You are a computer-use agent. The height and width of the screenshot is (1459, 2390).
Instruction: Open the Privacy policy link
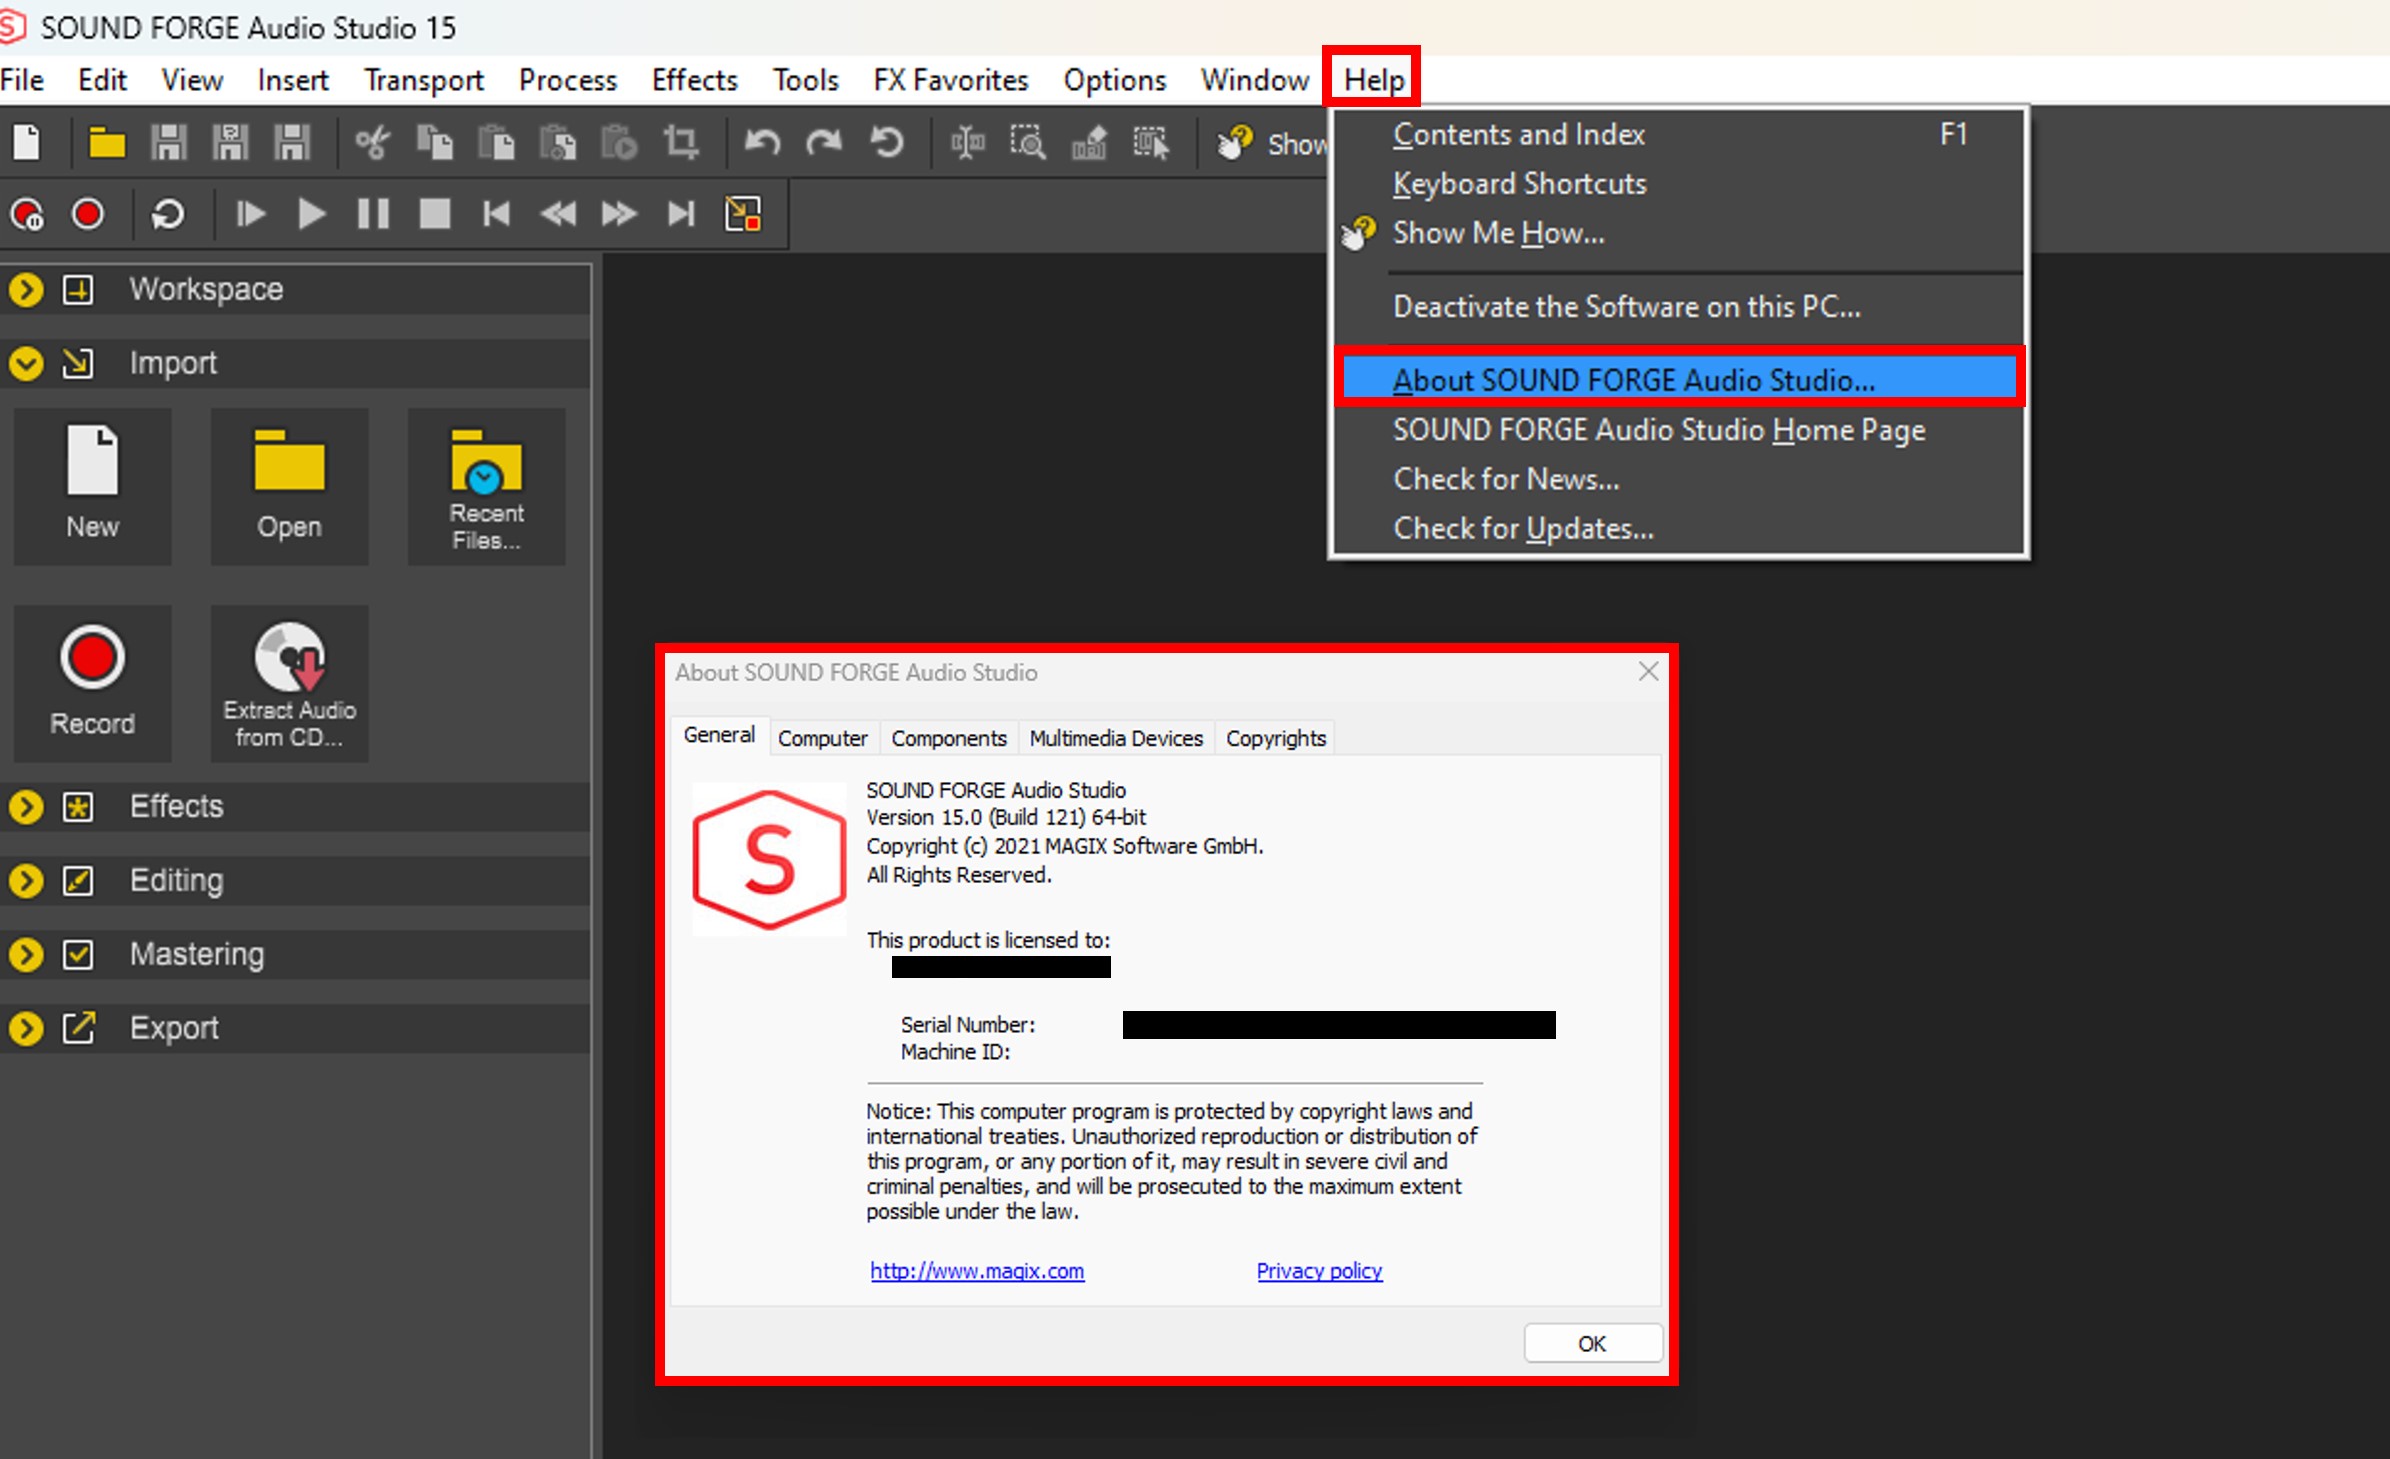pos(1319,1271)
